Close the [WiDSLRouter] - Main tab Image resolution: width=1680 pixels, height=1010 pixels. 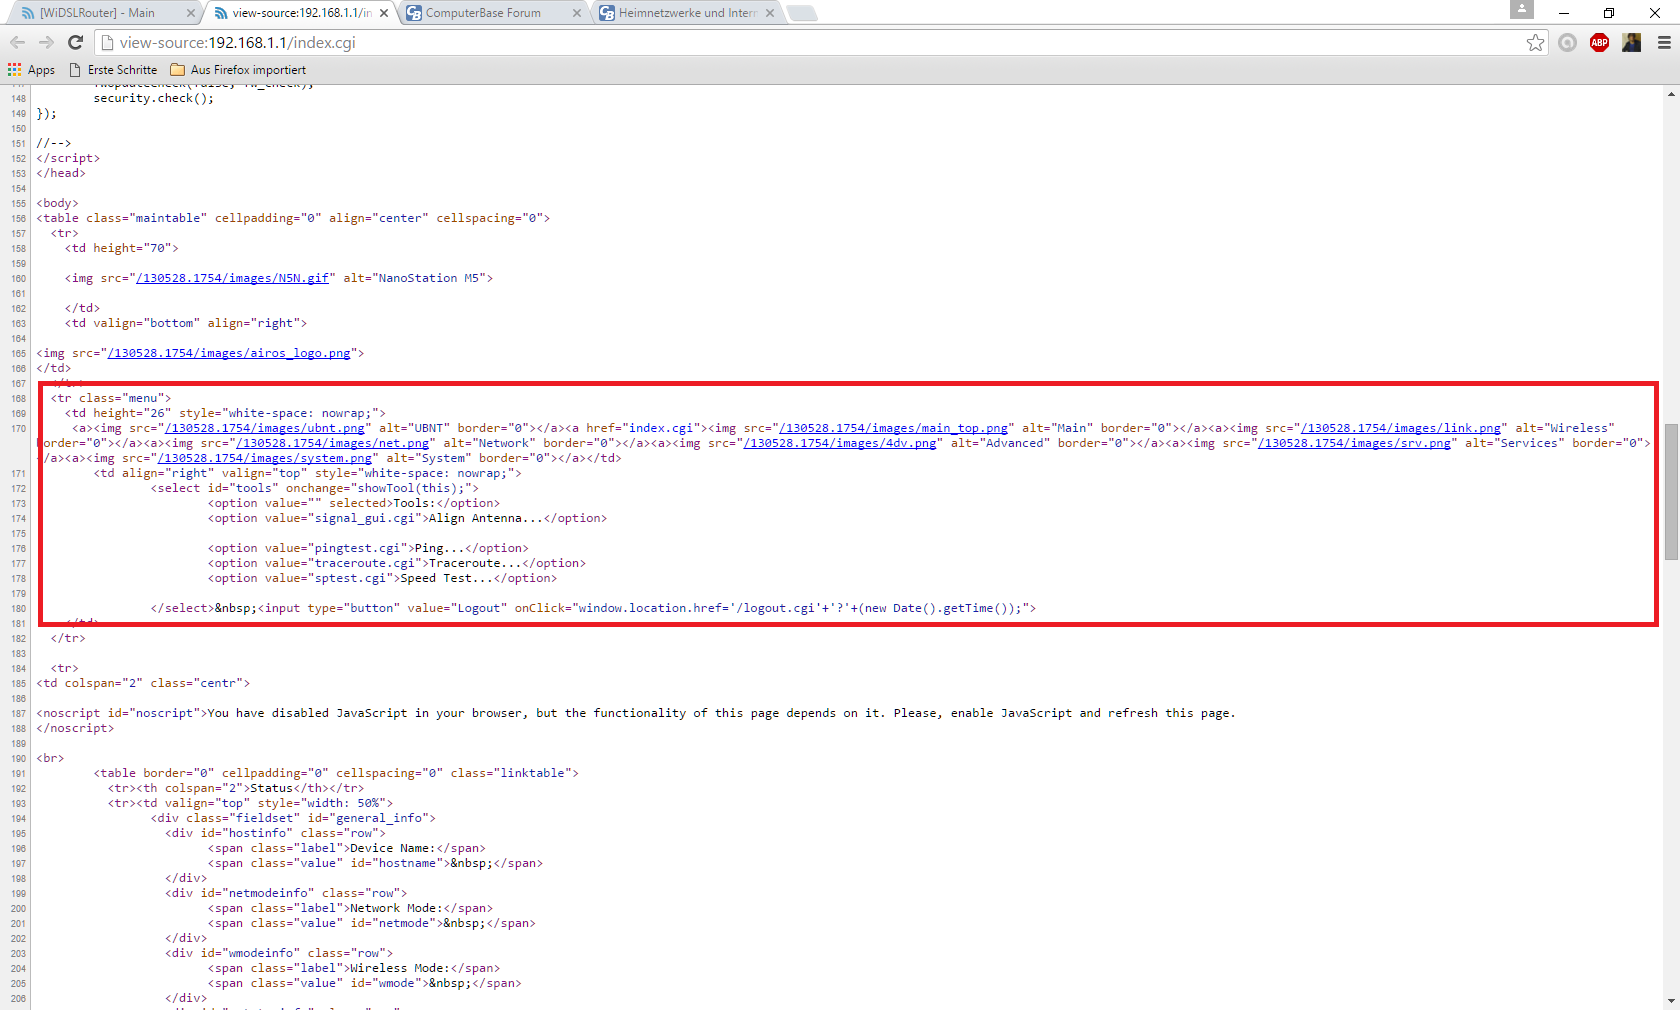click(x=191, y=13)
